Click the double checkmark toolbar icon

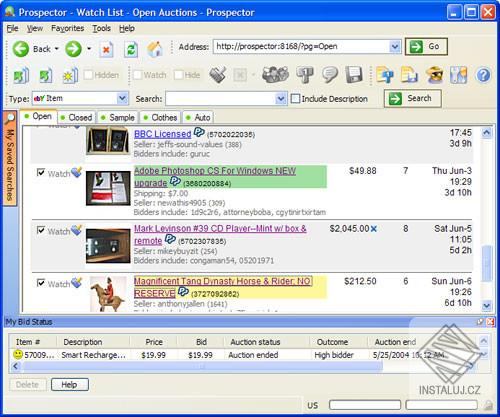(218, 75)
